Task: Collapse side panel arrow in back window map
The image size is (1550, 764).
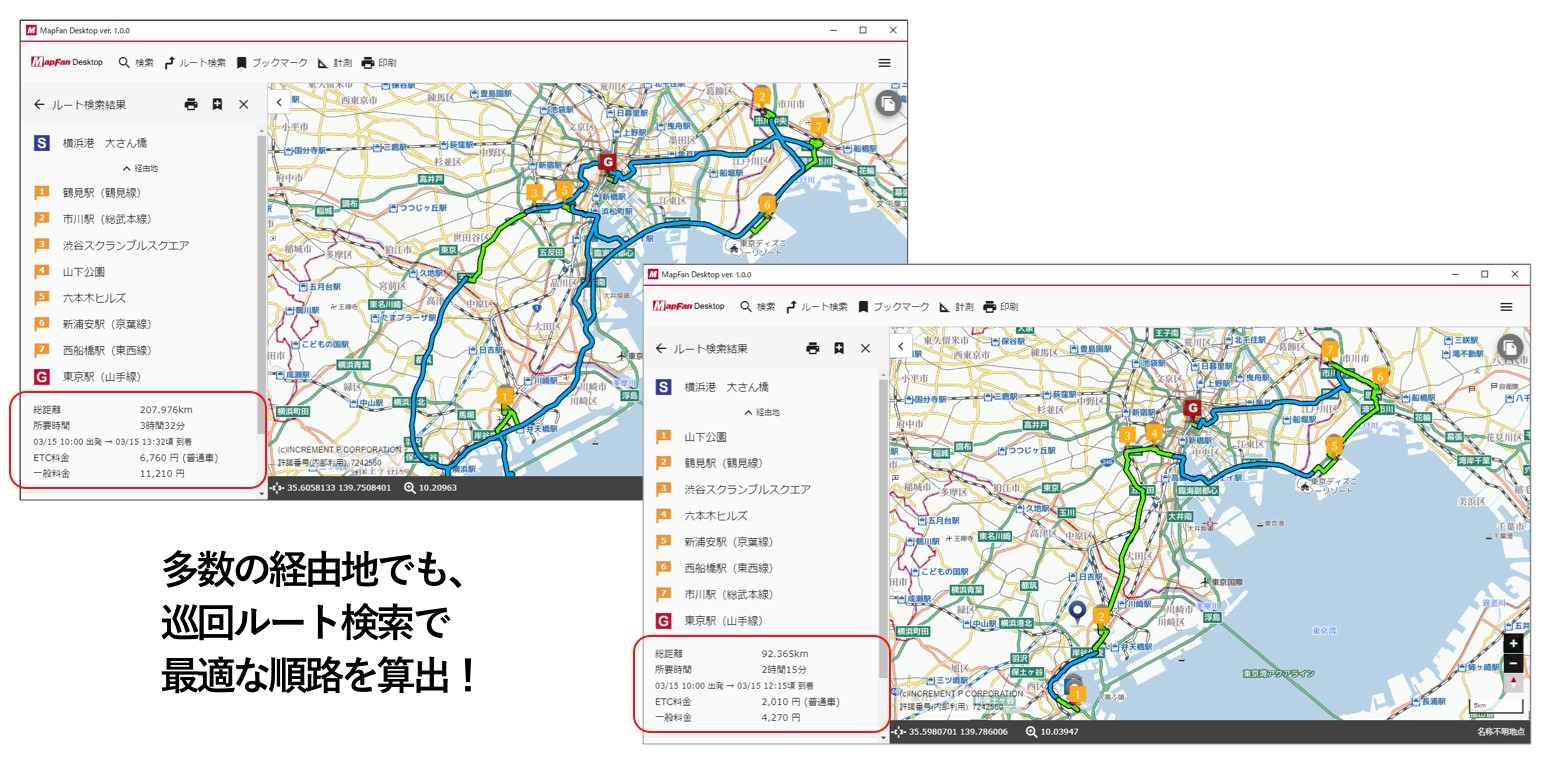Action: click(279, 102)
